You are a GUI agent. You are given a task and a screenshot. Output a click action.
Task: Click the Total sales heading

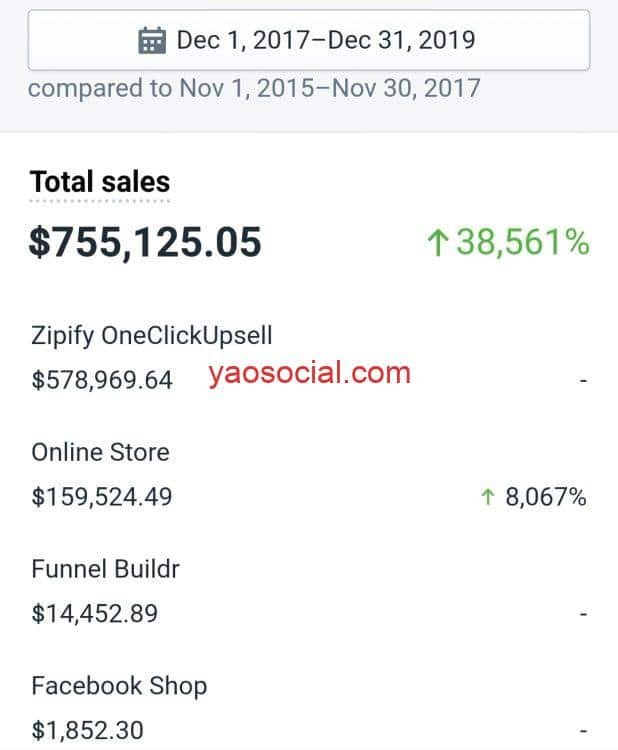(x=100, y=182)
